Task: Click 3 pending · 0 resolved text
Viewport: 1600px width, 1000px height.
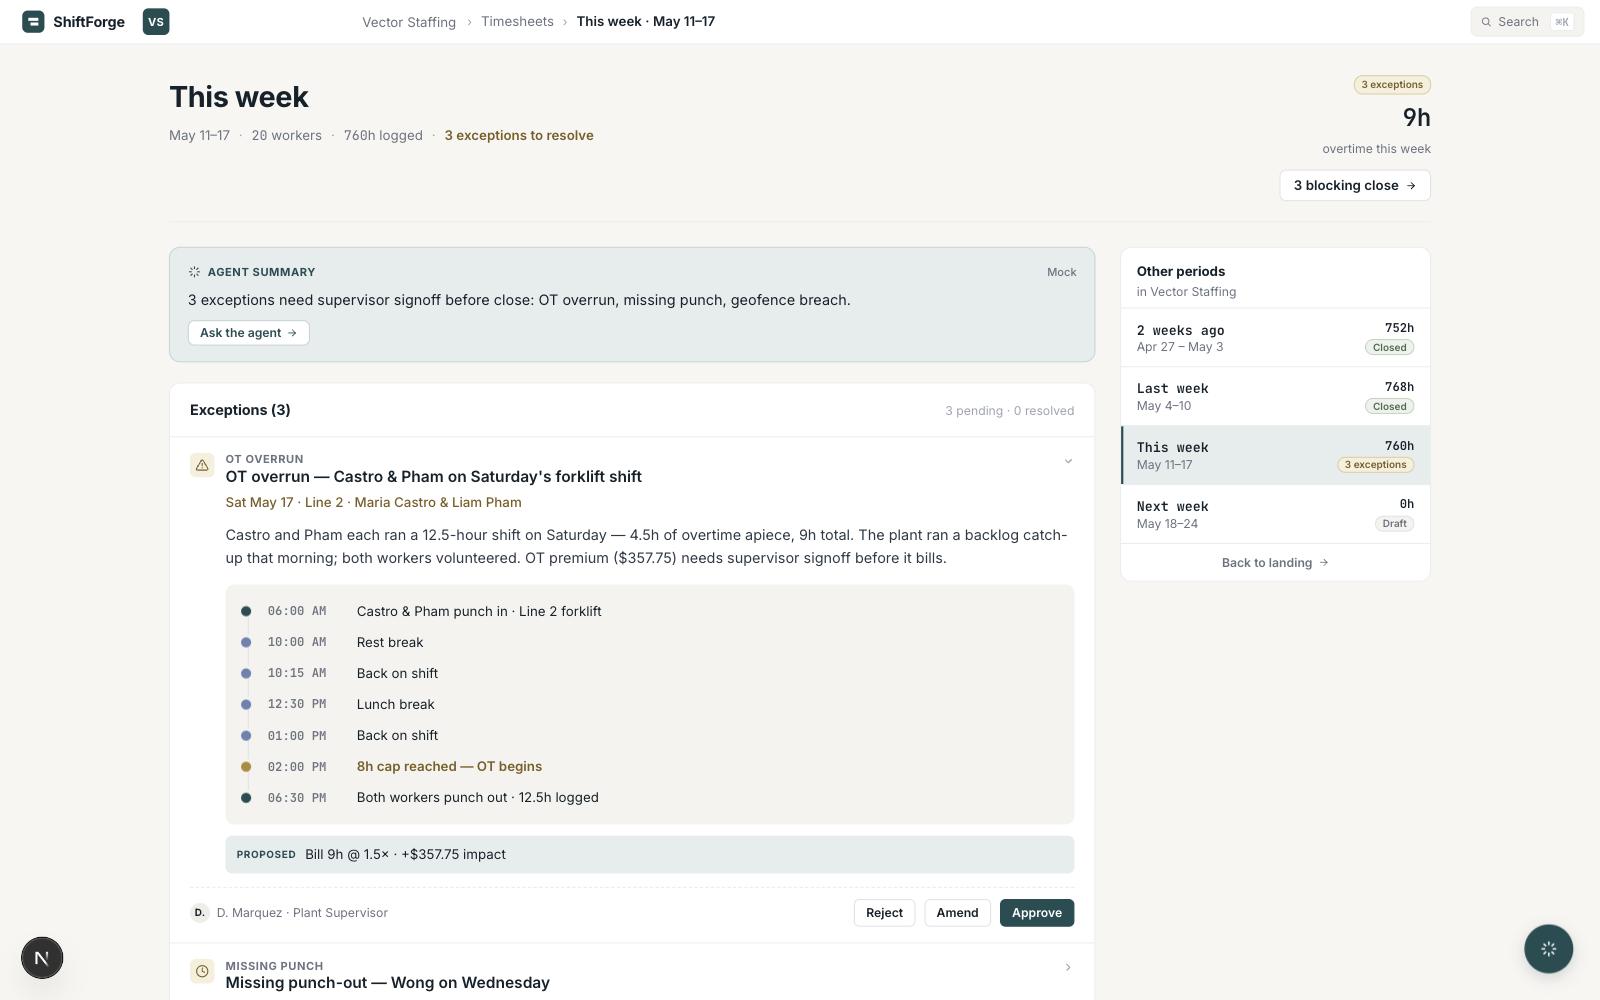Action: [x=1010, y=411]
